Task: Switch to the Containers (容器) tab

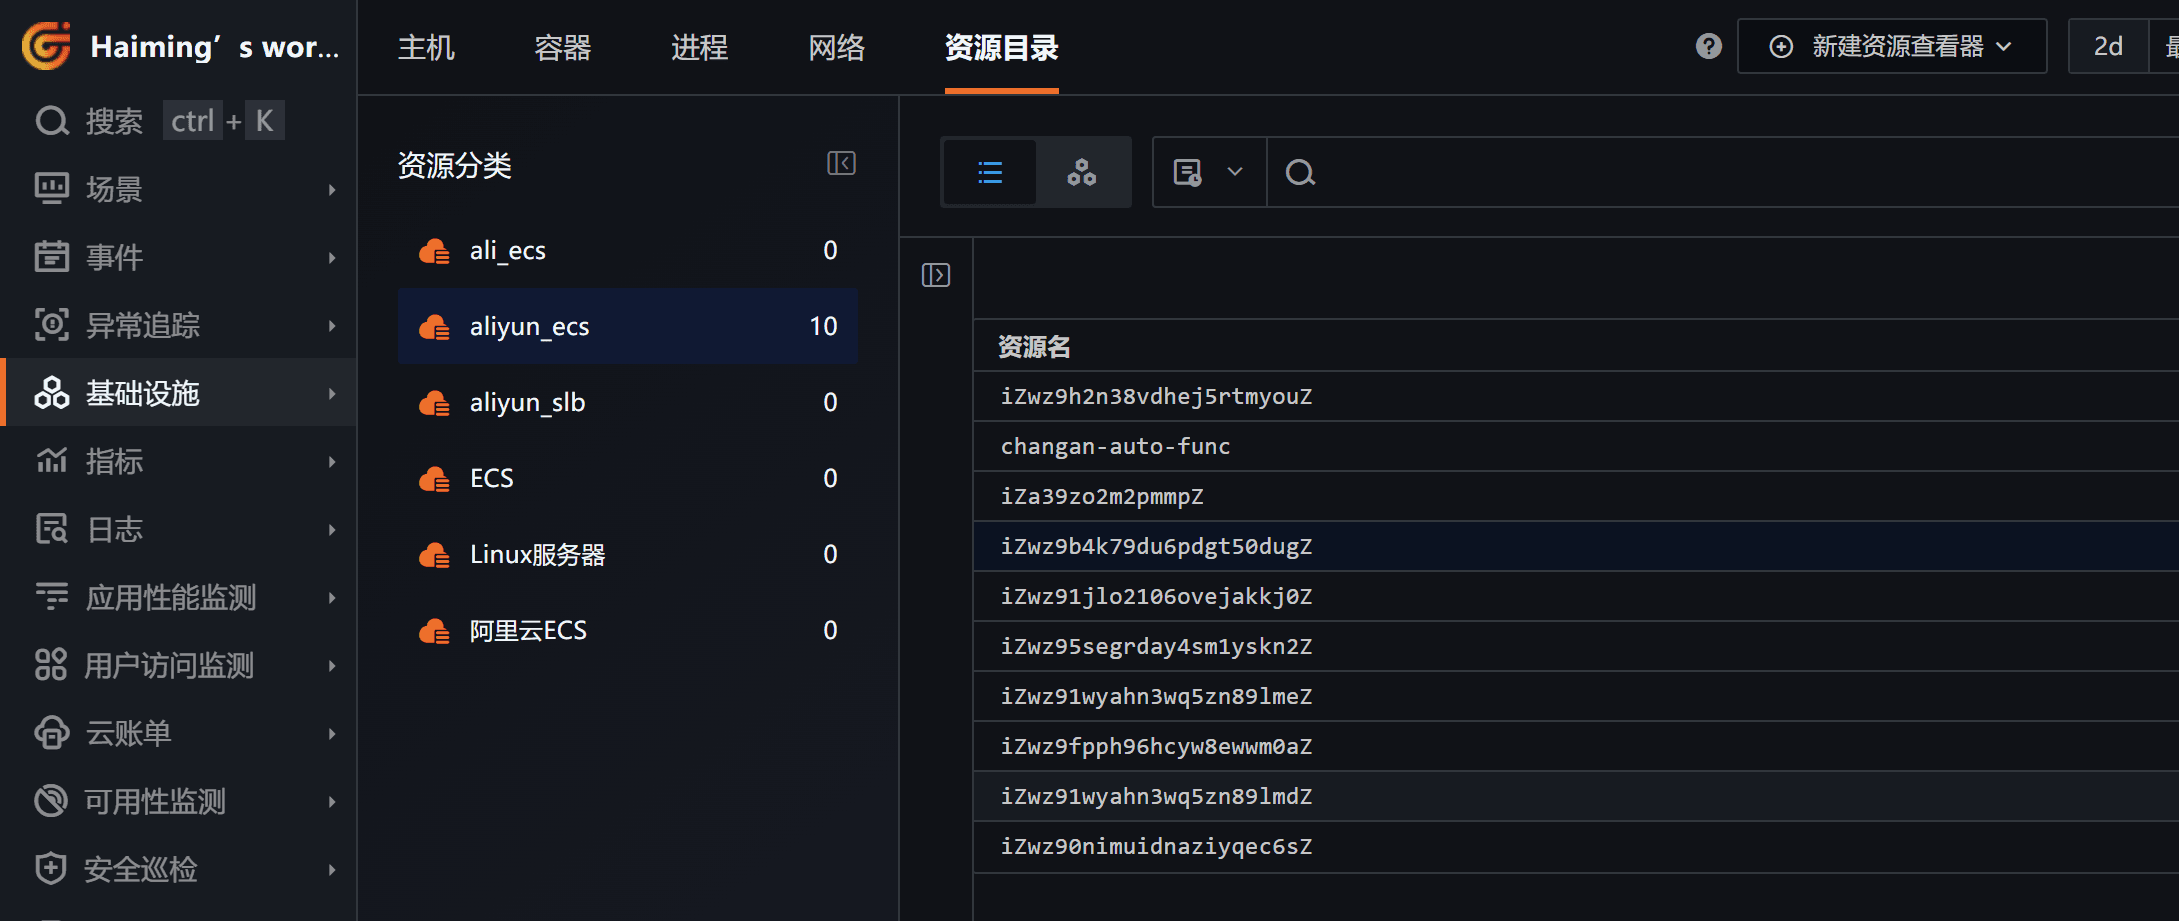Action: pyautogui.click(x=562, y=47)
